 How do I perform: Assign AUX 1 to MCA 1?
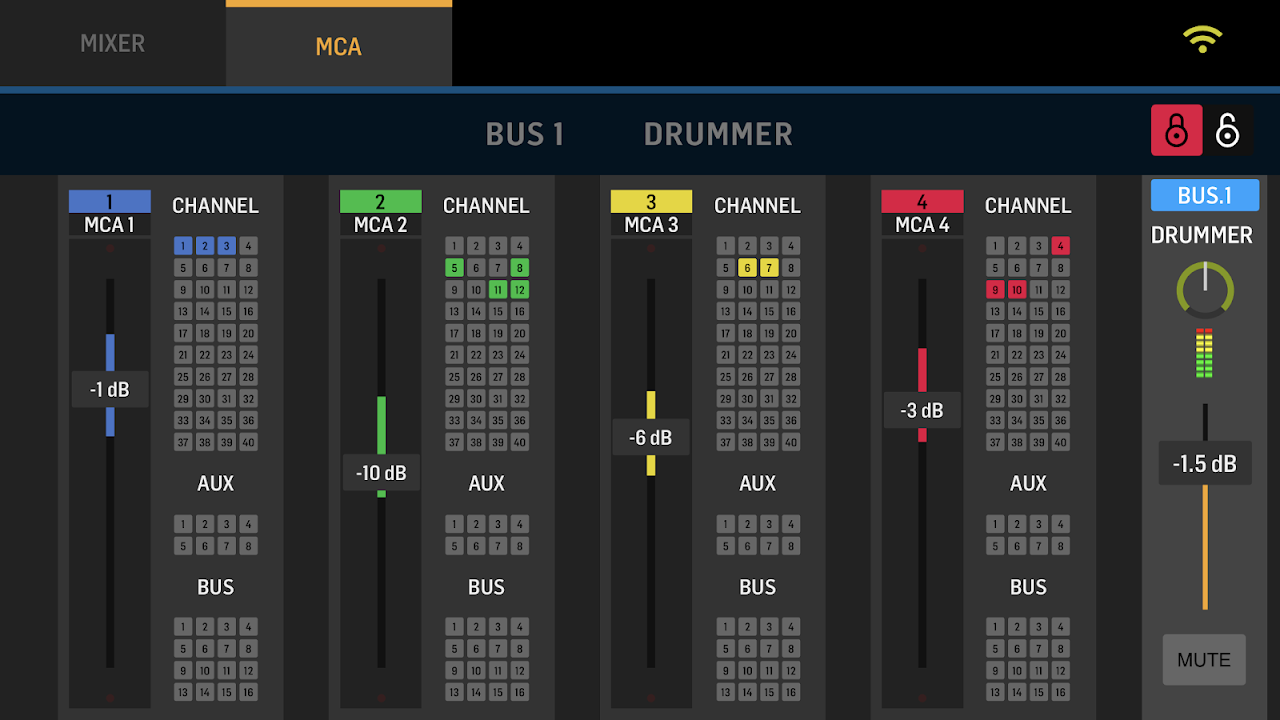point(183,524)
